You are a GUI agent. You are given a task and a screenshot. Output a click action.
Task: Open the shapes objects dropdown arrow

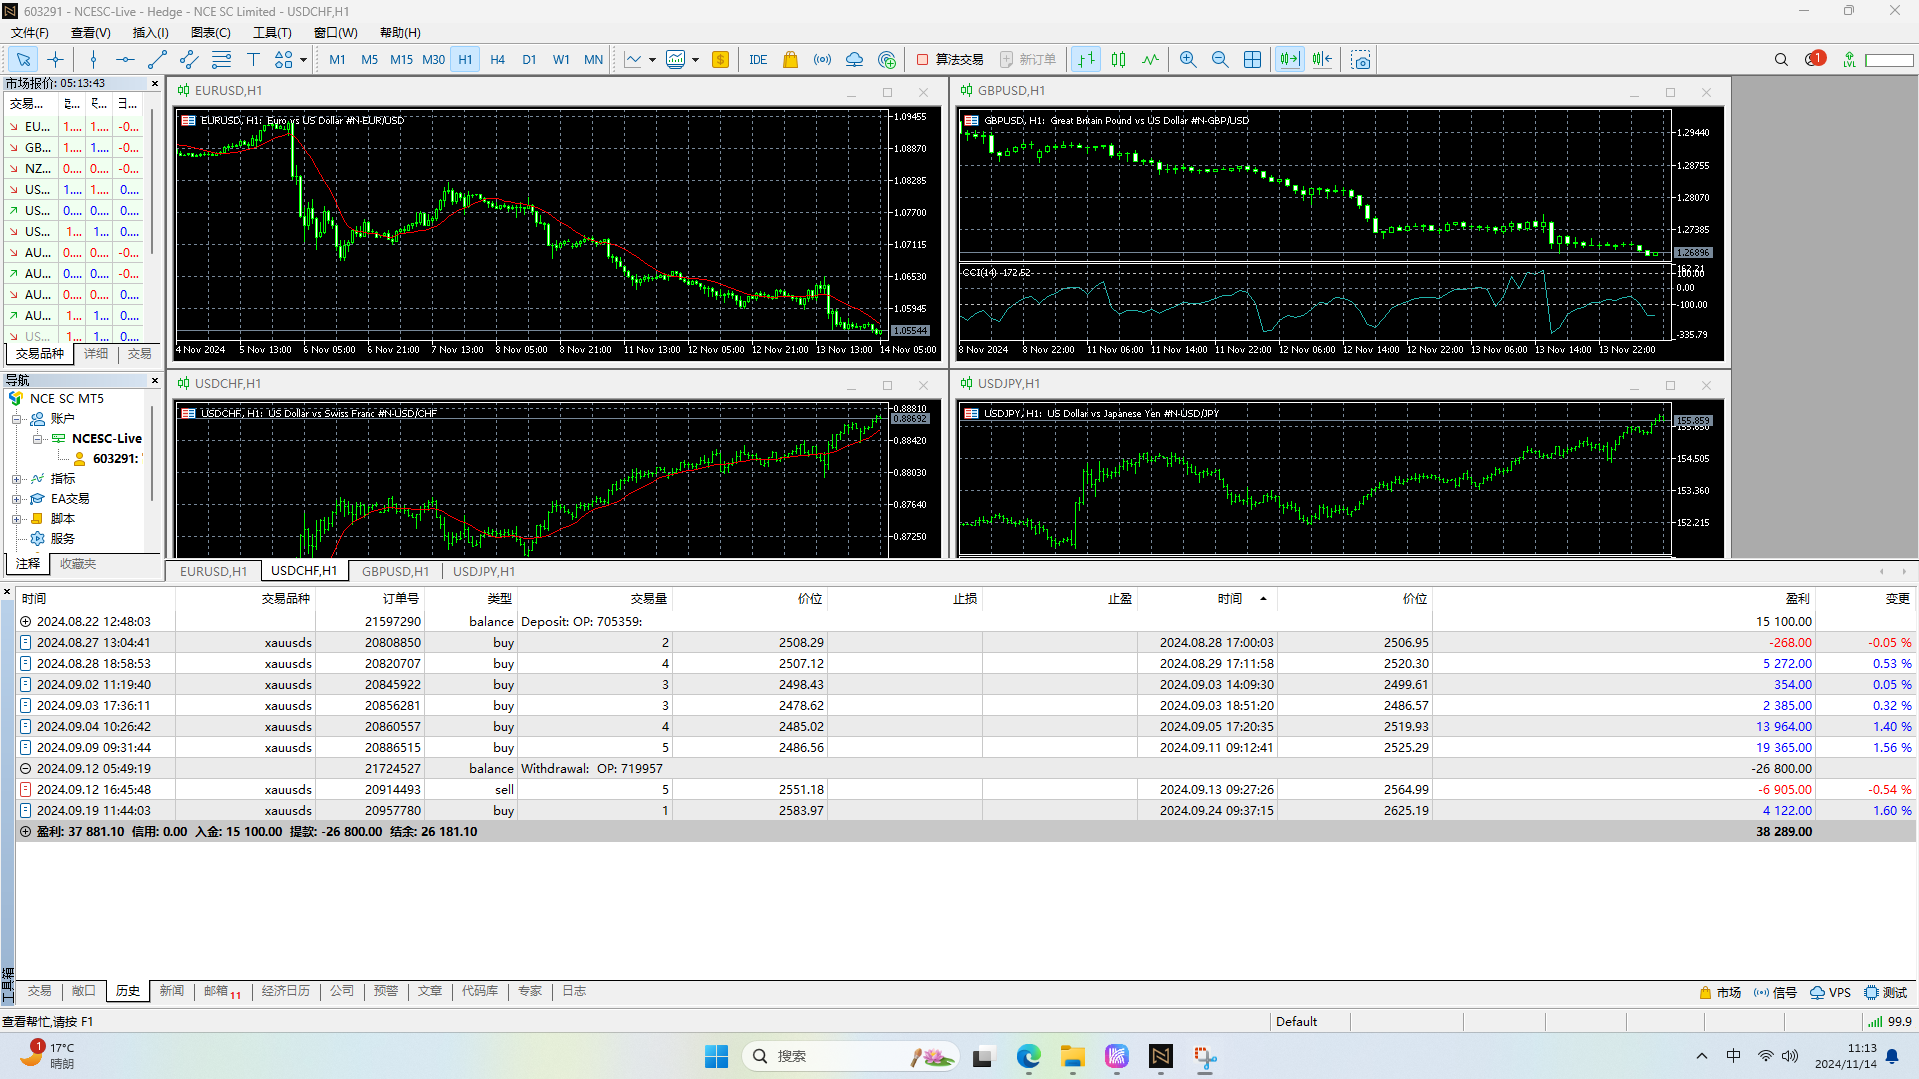pyautogui.click(x=303, y=60)
